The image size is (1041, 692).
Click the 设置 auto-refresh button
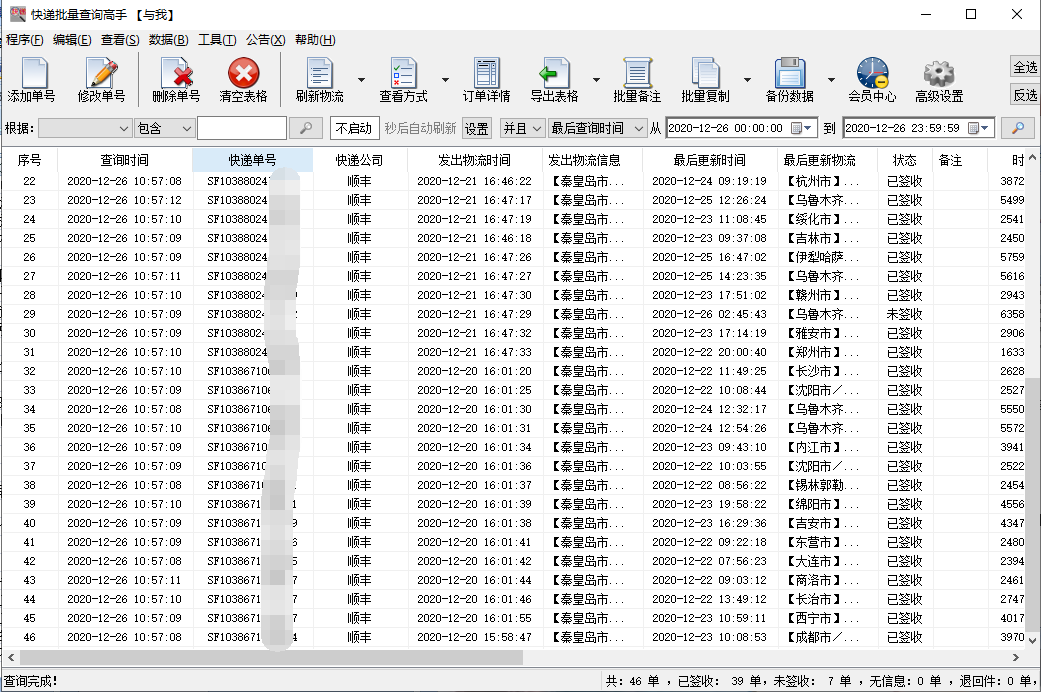coord(476,128)
